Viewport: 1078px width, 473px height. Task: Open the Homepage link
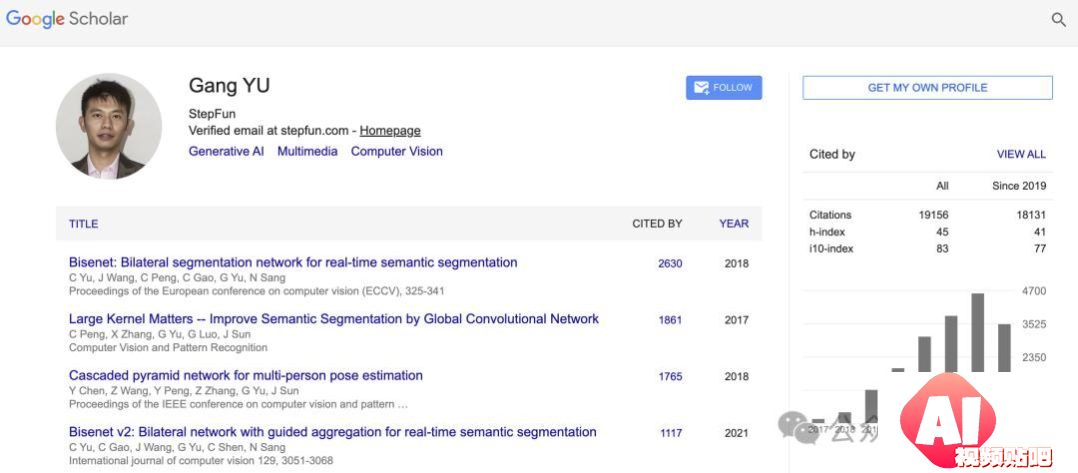point(390,131)
